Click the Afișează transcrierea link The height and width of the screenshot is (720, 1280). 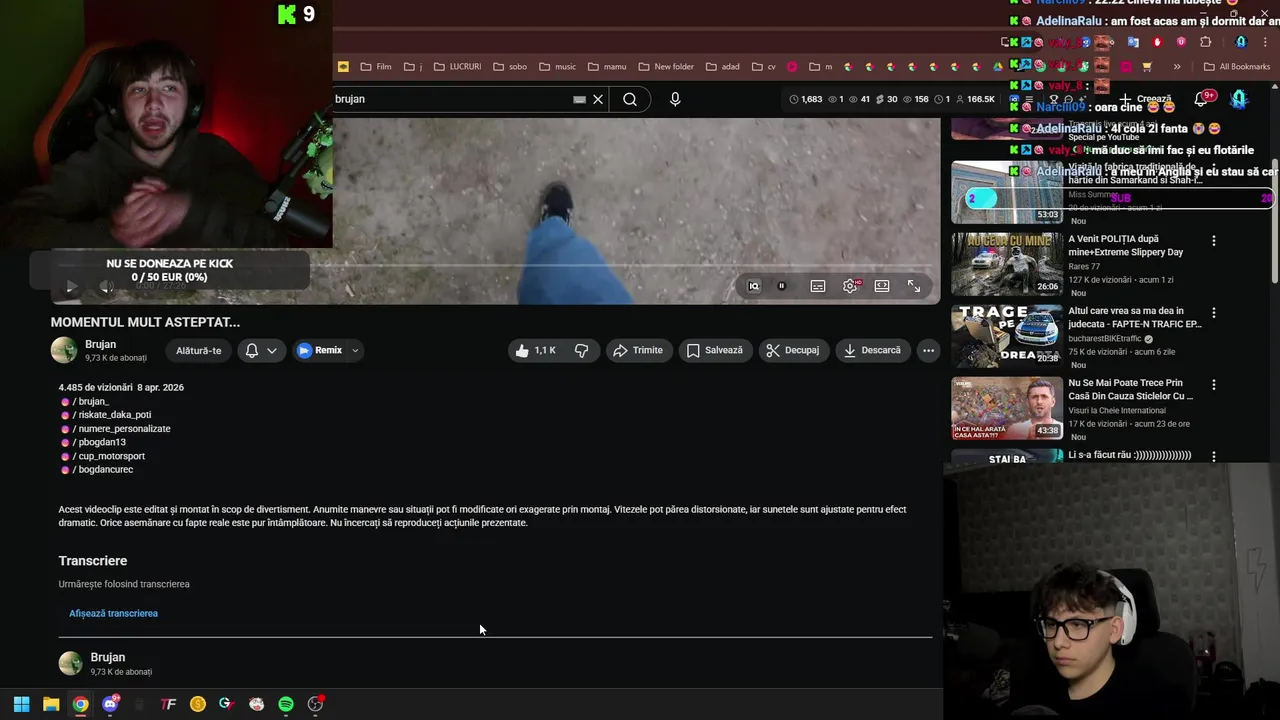tap(113, 613)
